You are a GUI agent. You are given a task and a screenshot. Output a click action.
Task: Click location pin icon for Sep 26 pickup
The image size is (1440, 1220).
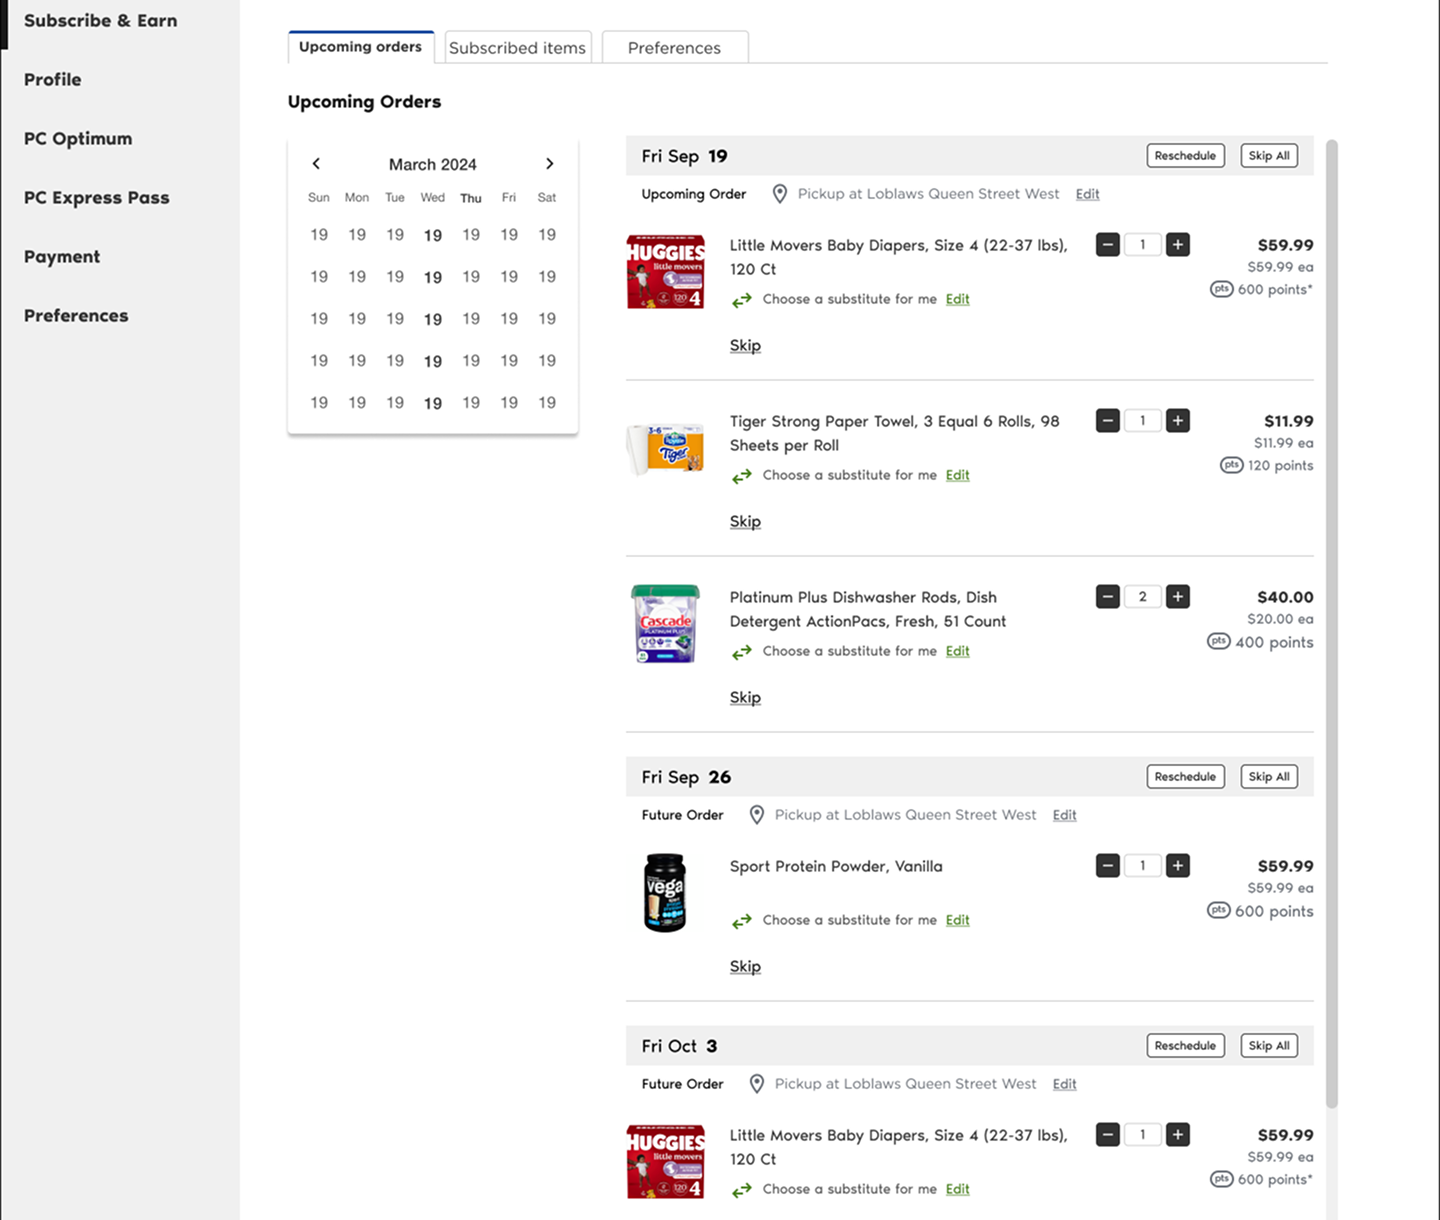pyautogui.click(x=757, y=815)
